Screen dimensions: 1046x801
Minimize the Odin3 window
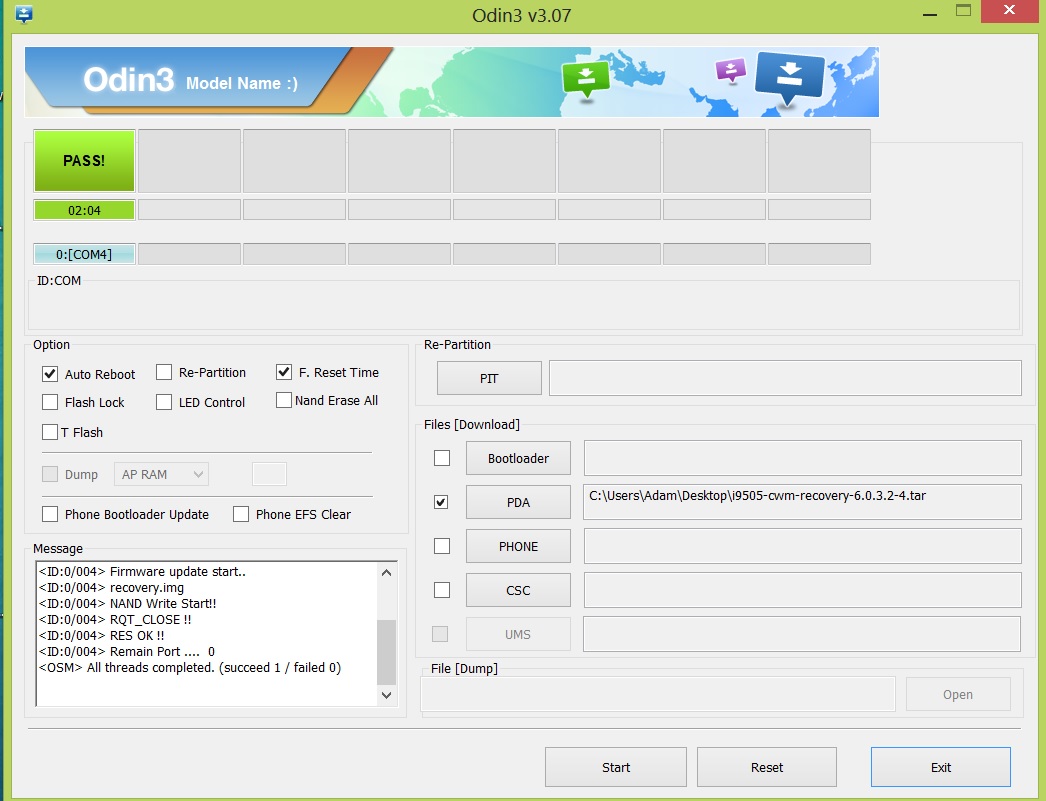(930, 13)
